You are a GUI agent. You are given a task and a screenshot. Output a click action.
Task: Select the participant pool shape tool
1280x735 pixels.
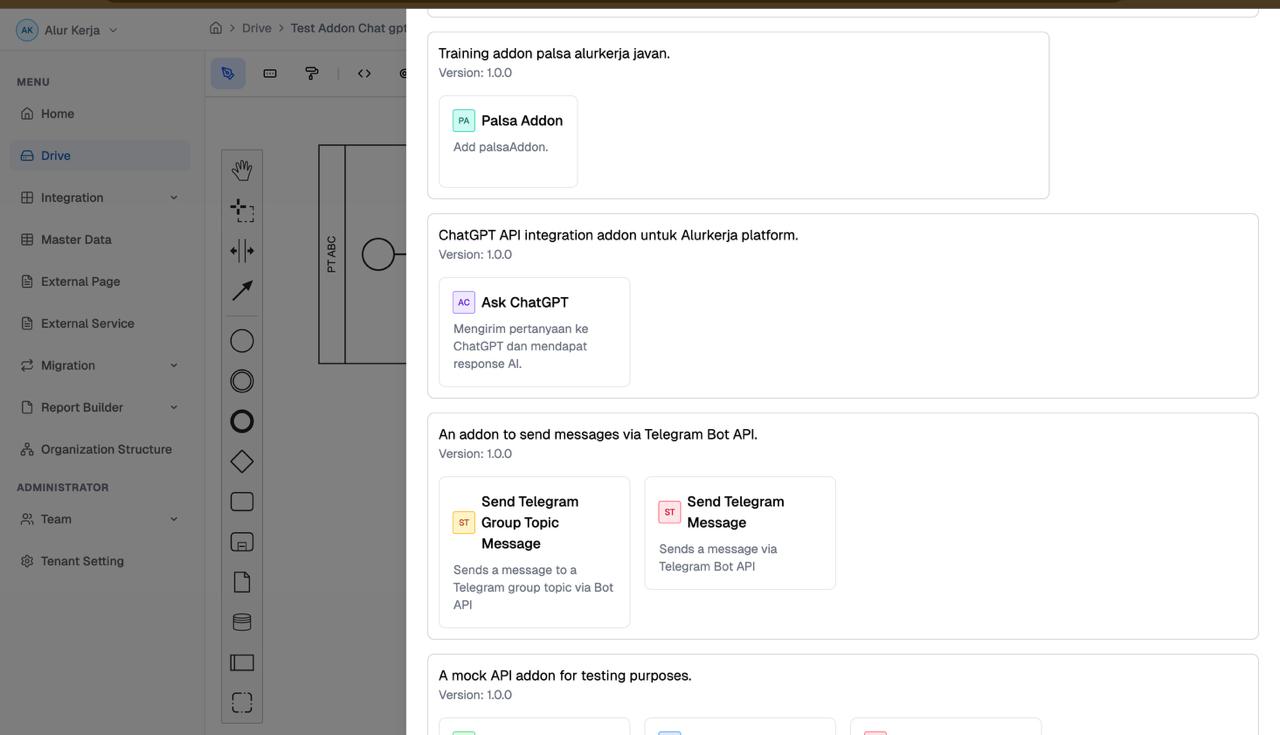(241, 661)
